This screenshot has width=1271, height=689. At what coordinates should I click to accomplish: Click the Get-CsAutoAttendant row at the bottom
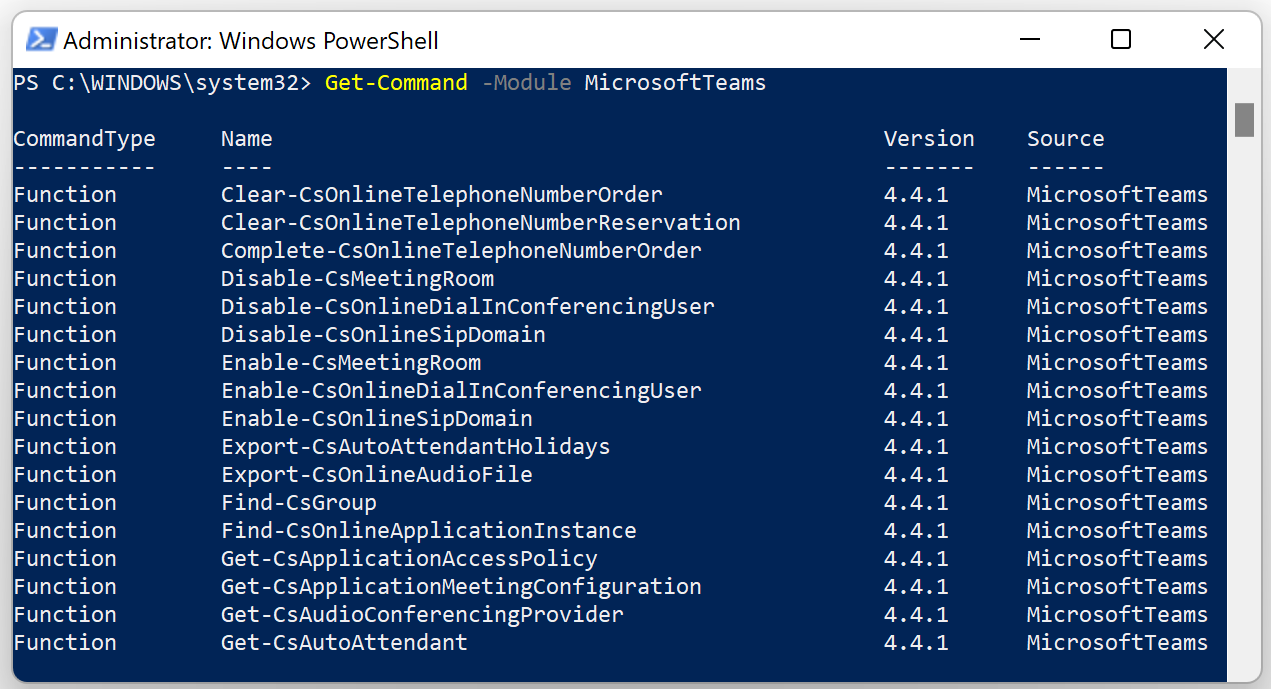tap(344, 642)
